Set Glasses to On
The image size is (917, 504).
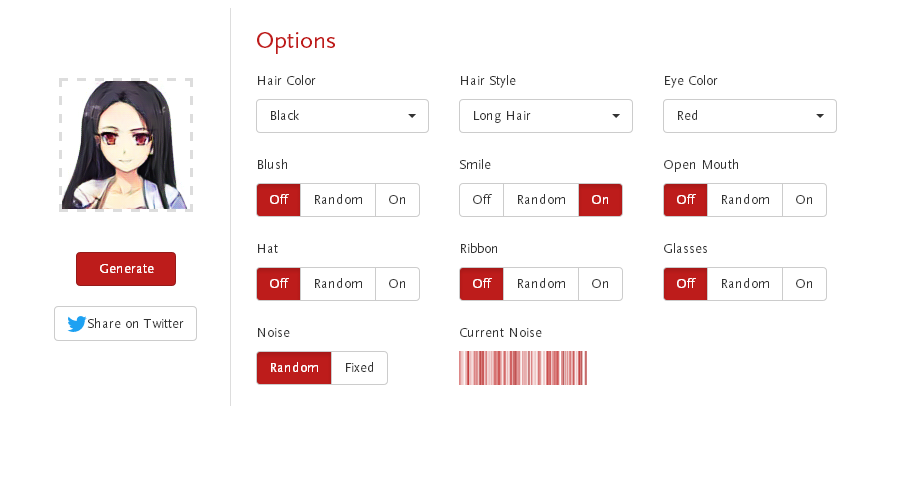click(x=804, y=284)
